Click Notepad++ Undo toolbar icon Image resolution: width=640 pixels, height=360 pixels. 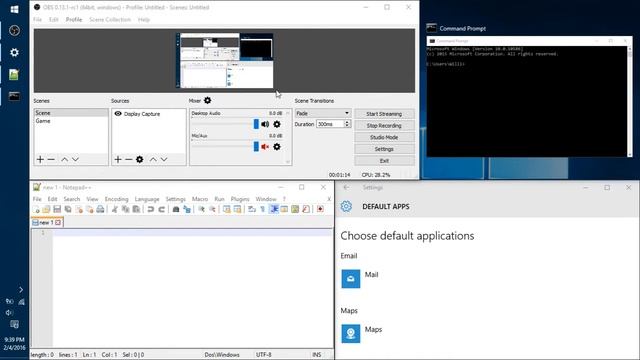pos(151,209)
